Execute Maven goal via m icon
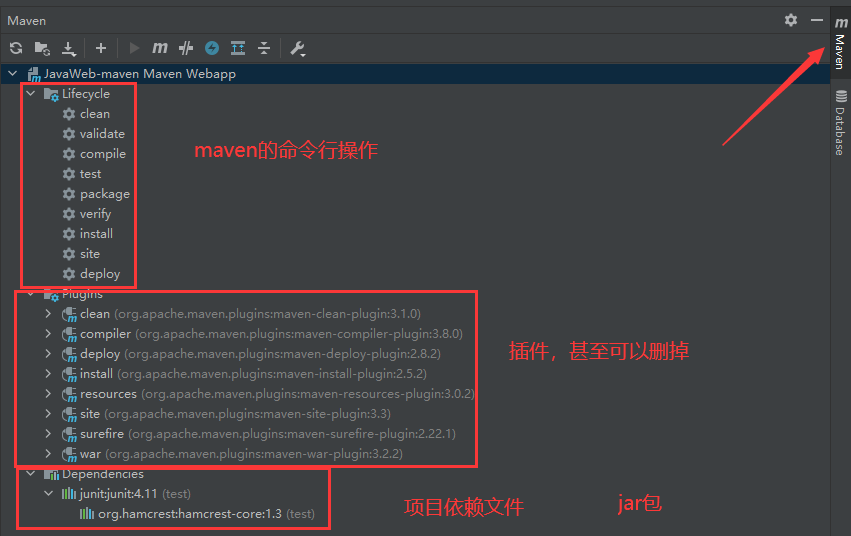This screenshot has width=851, height=536. tap(160, 48)
